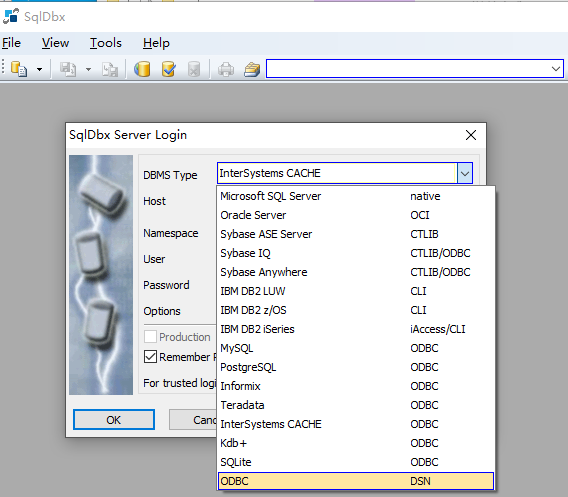This screenshot has height=497, width=568.
Task: Open the View menu
Action: [x=55, y=43]
